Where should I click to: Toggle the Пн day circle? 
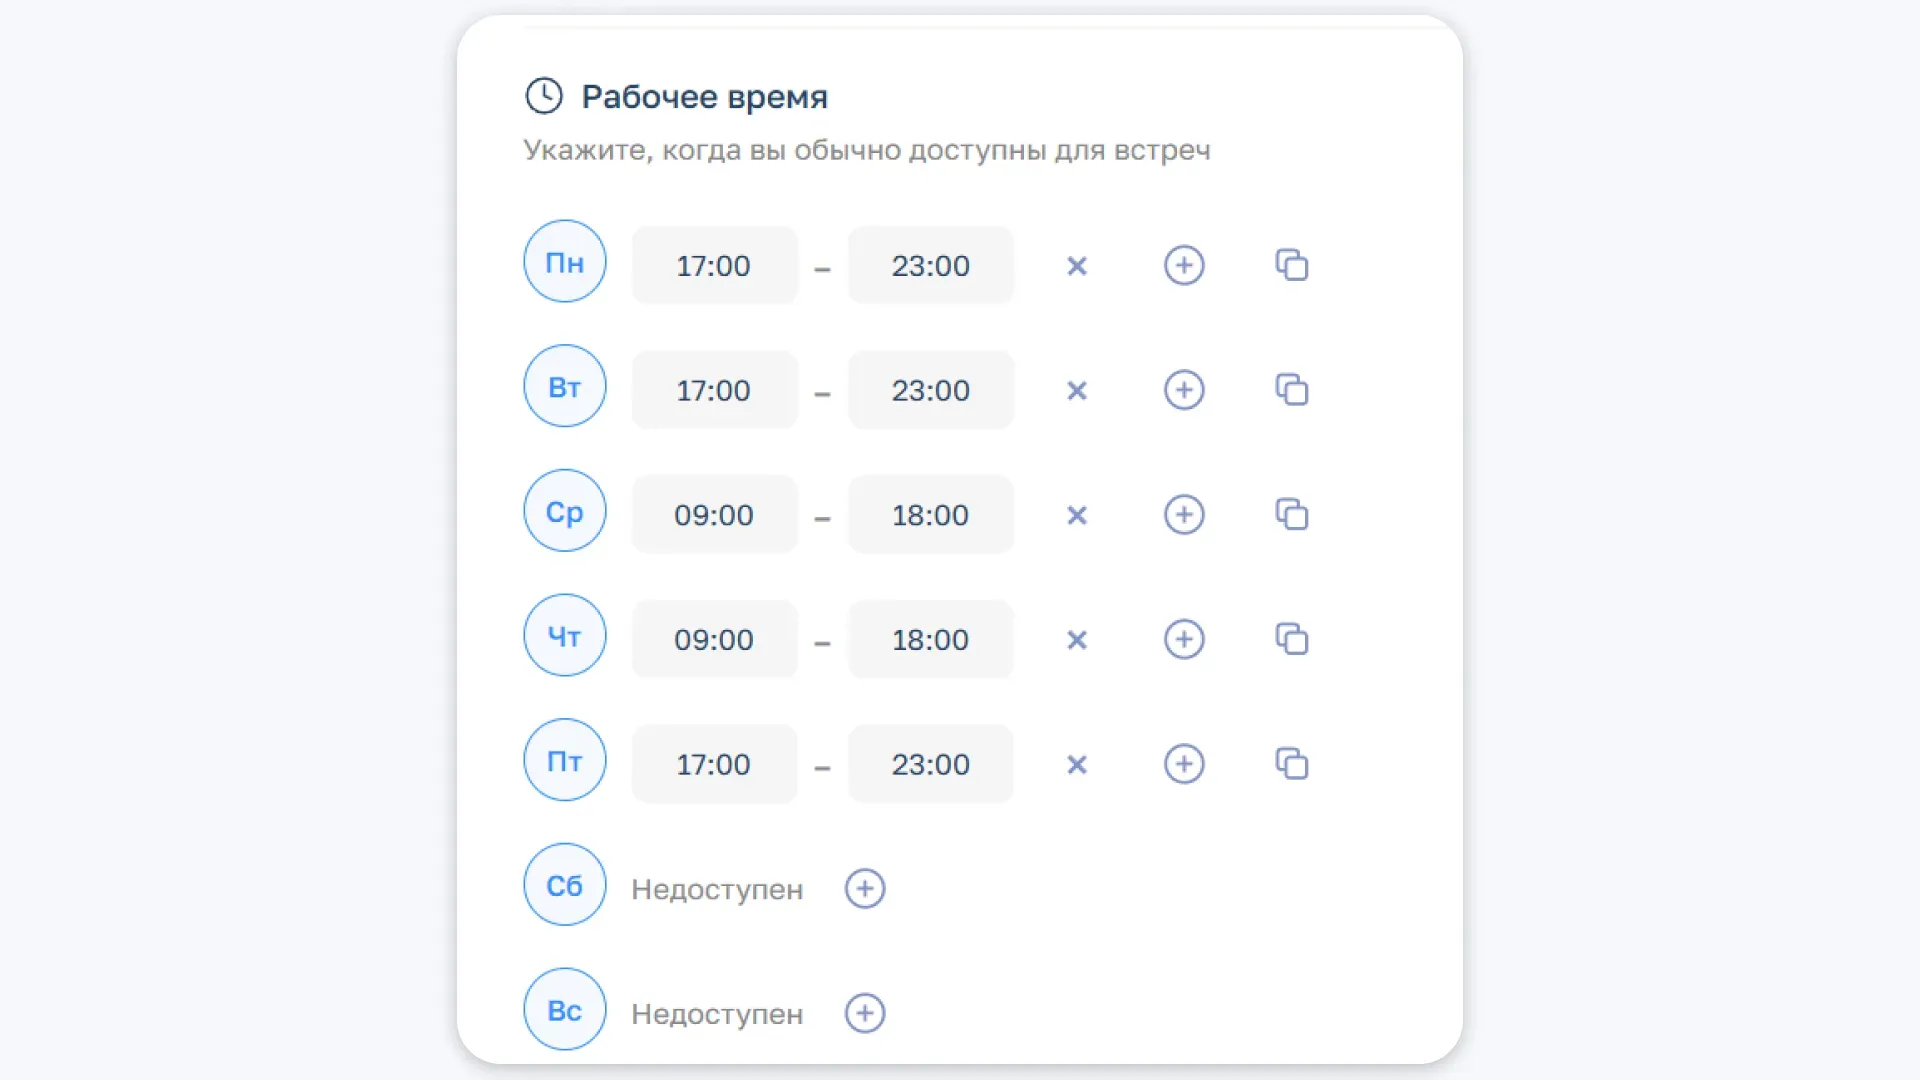coord(564,261)
